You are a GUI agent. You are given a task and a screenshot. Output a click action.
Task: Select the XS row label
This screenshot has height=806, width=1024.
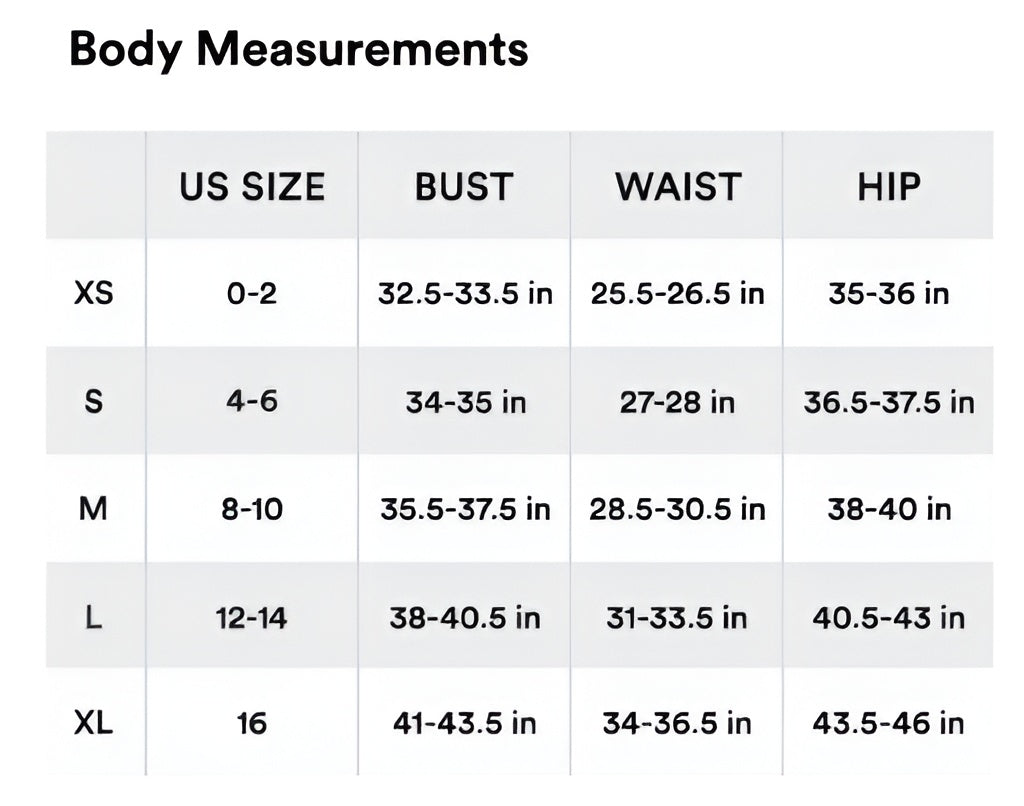94,294
